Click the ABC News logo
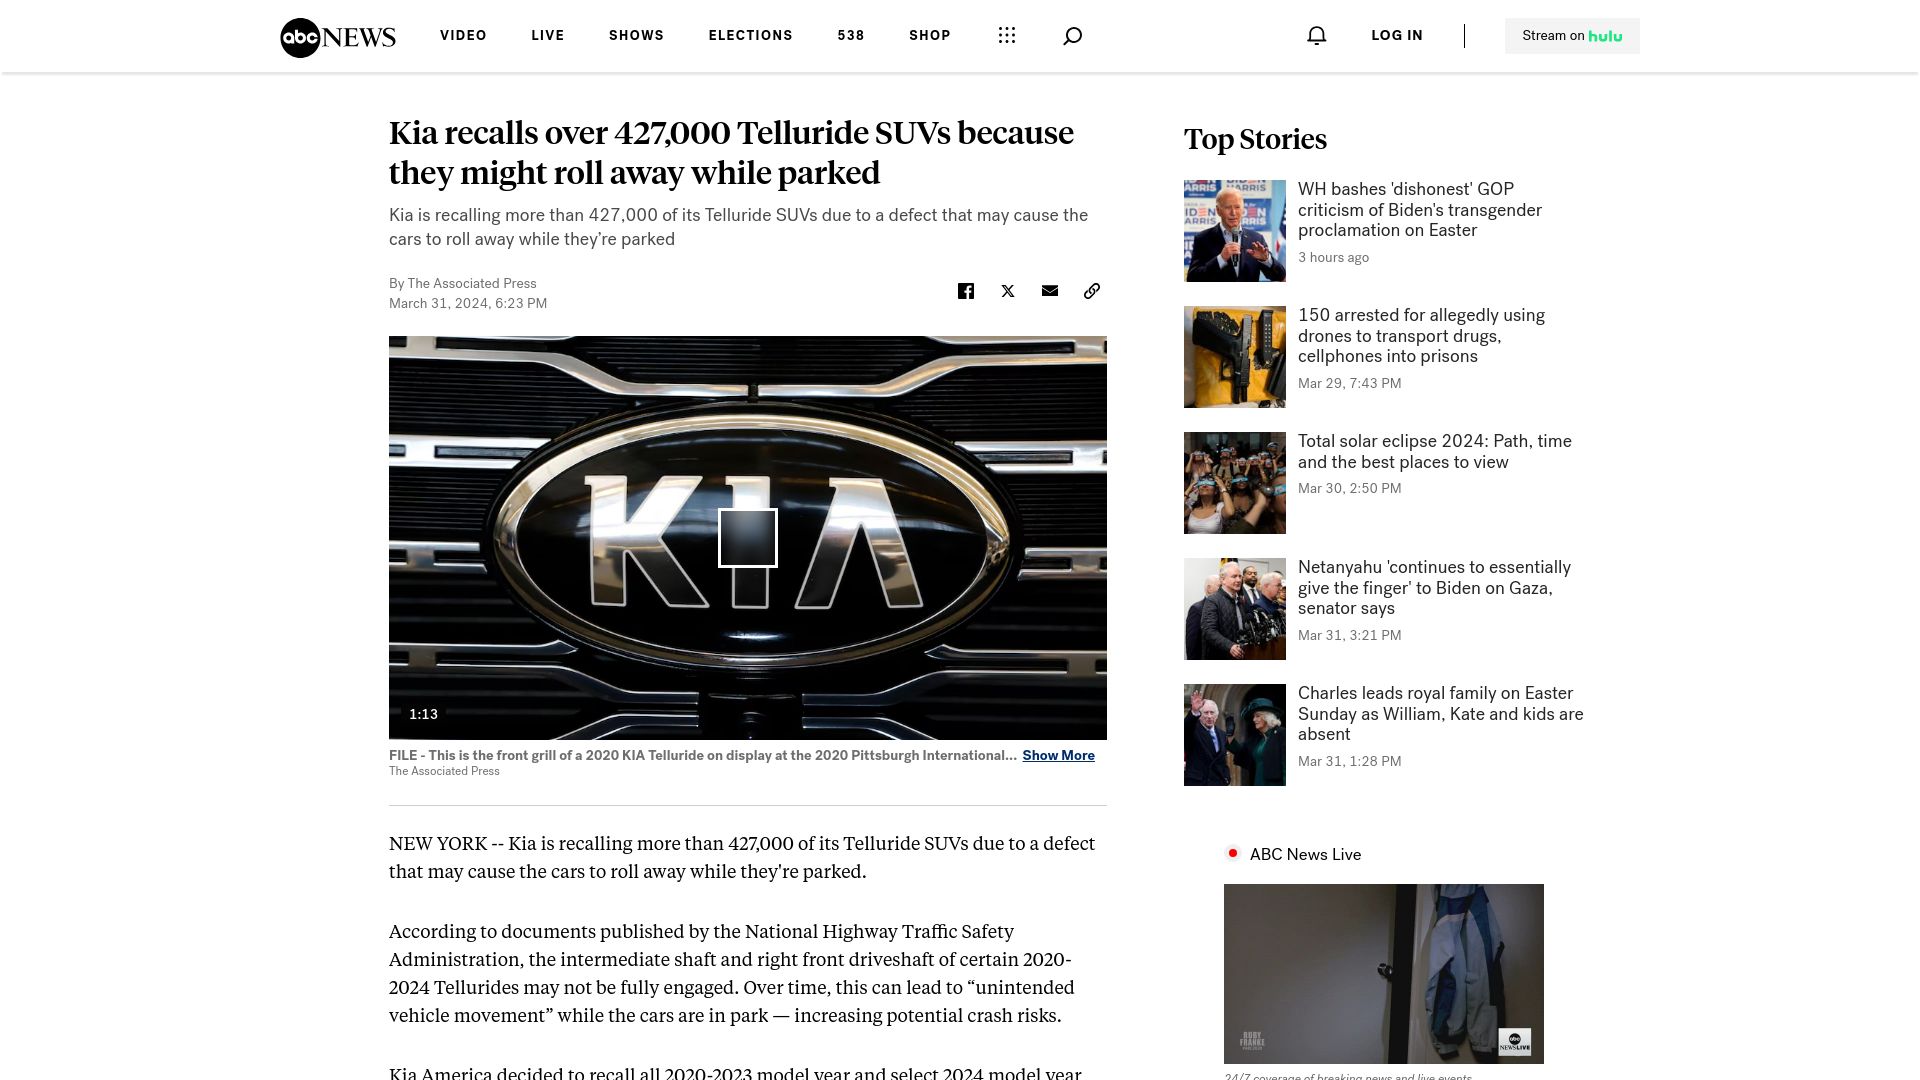The height and width of the screenshot is (1080, 1920). 338,37
